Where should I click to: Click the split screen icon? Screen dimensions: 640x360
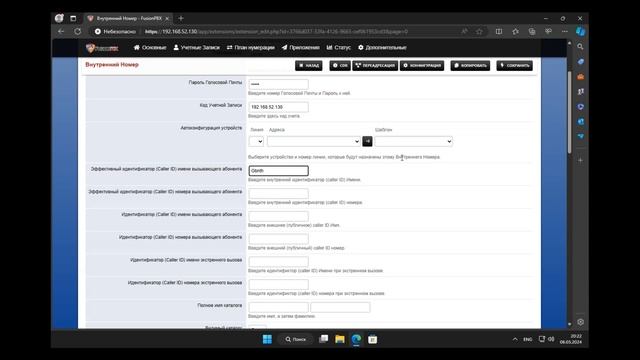[x=499, y=31]
